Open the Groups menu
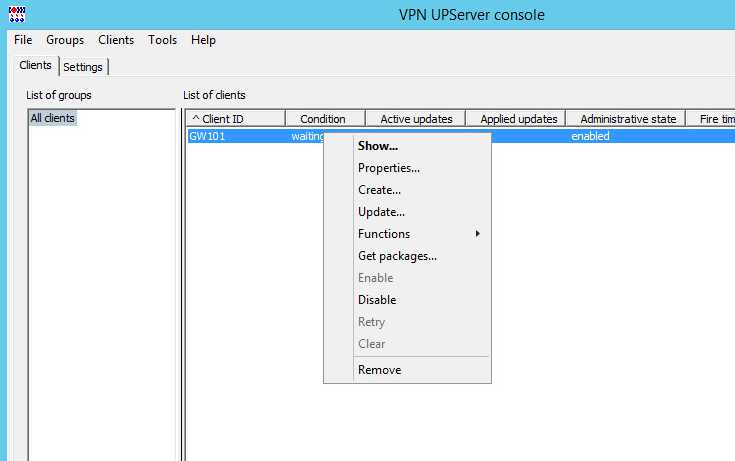This screenshot has height=461, width=735. tap(65, 40)
